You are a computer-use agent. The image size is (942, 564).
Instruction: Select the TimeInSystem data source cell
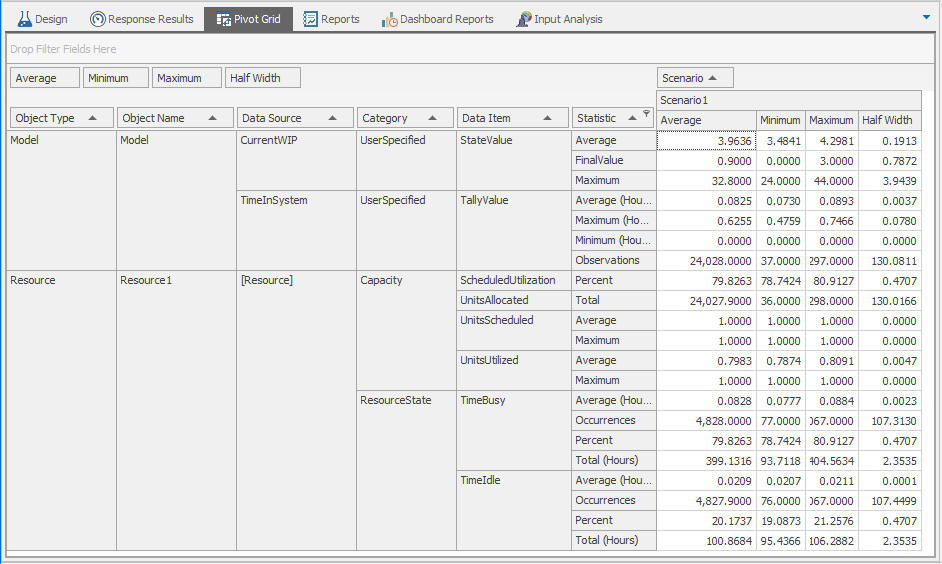[x=296, y=230]
